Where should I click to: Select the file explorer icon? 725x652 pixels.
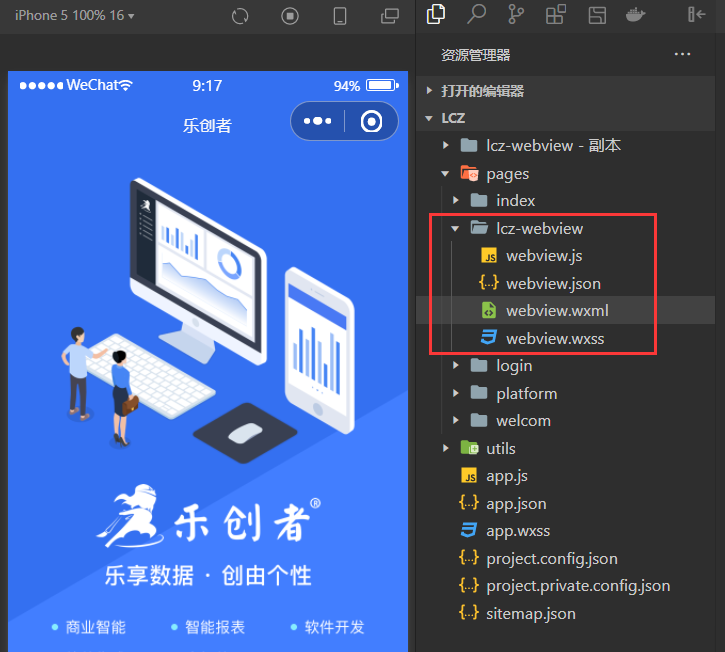click(436, 14)
